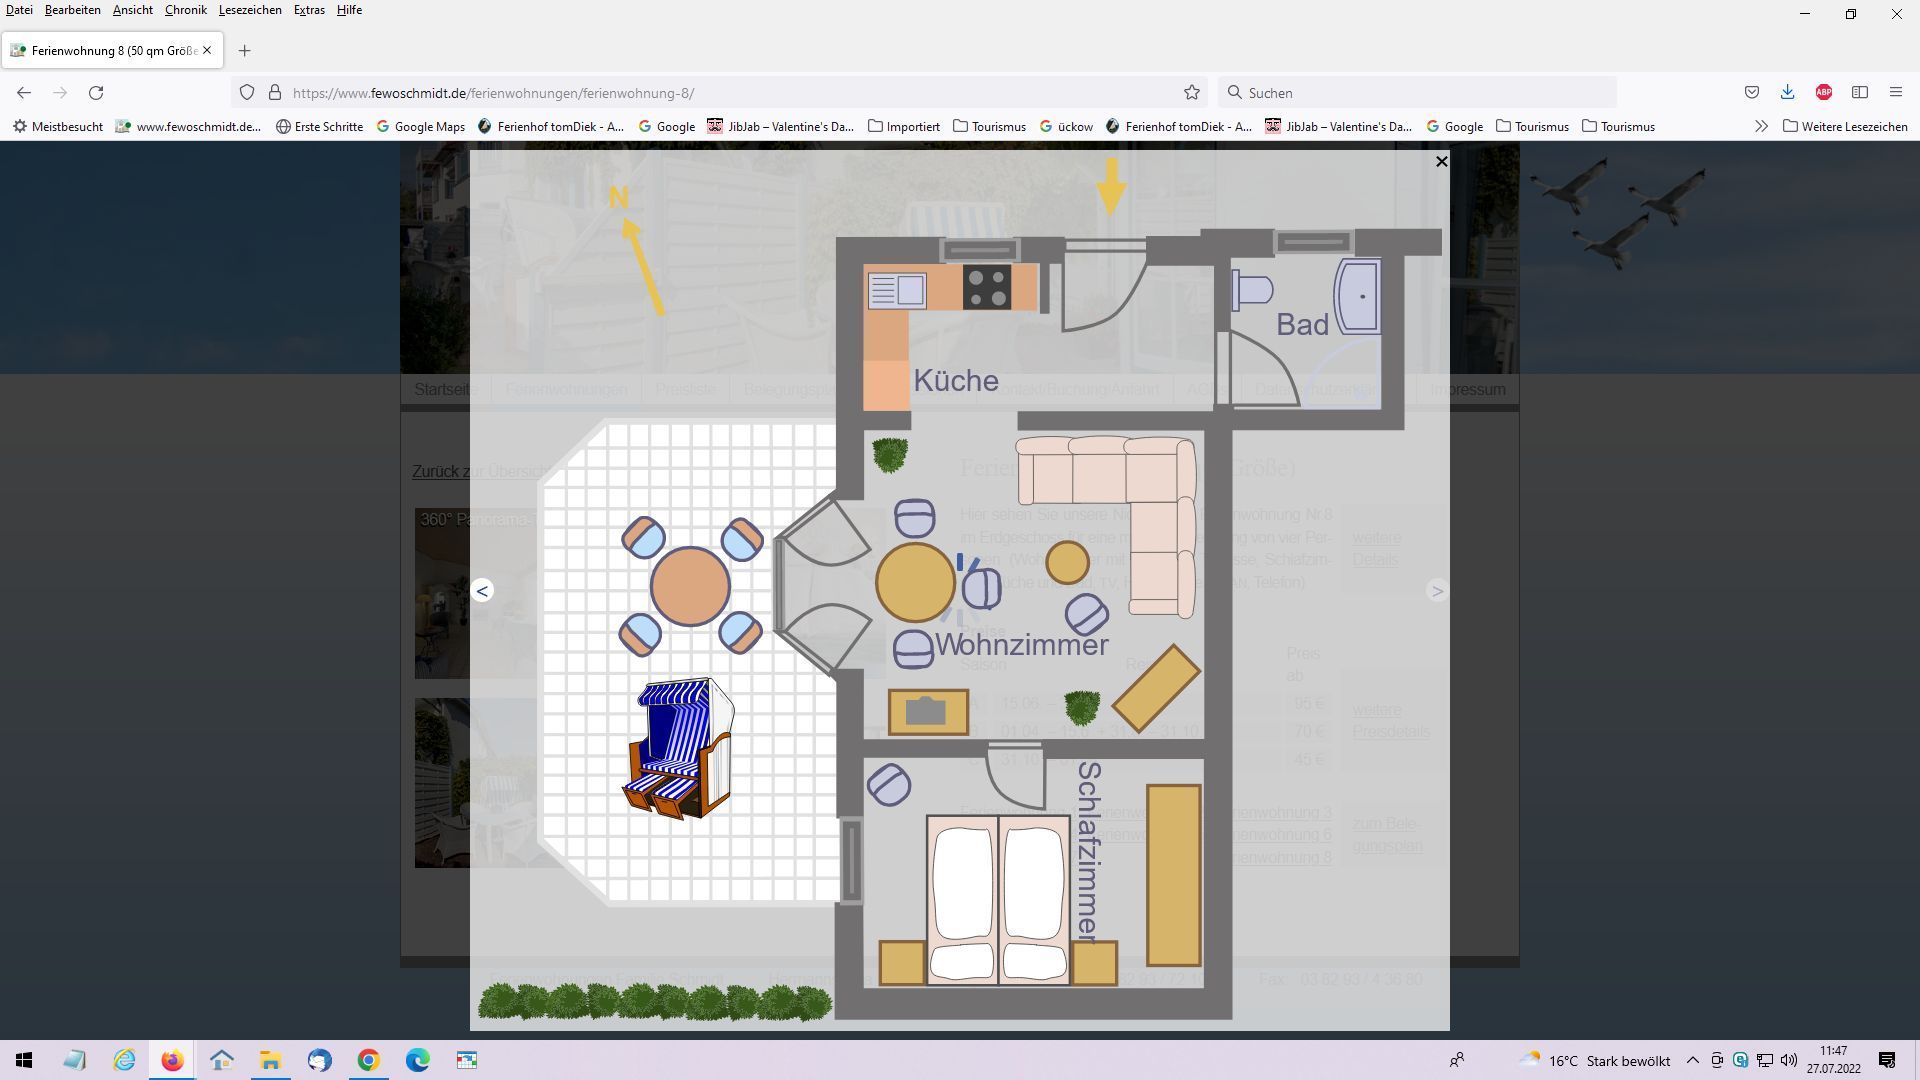Screen dimensions: 1920x1080
Task: Save page to Pocket
Action: [1751, 93]
